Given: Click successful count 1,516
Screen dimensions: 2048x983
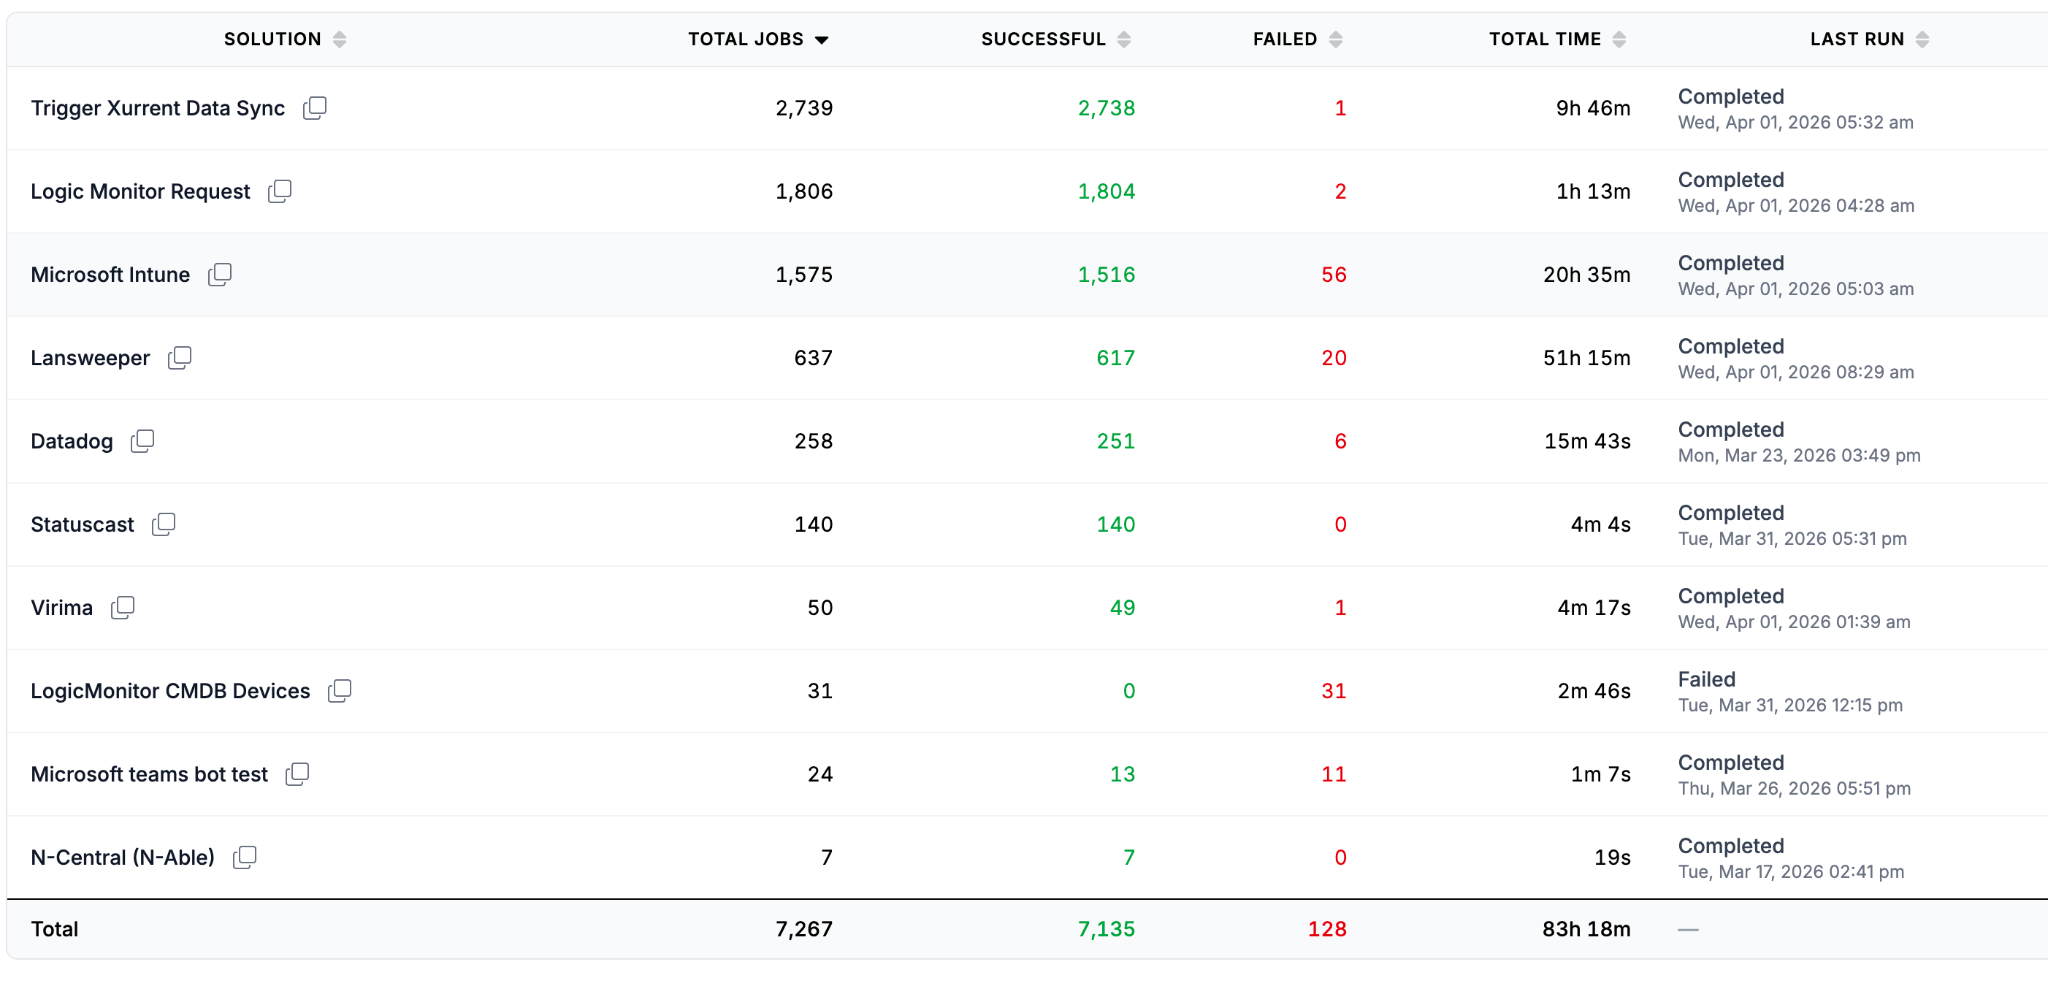Looking at the screenshot, I should 1106,274.
